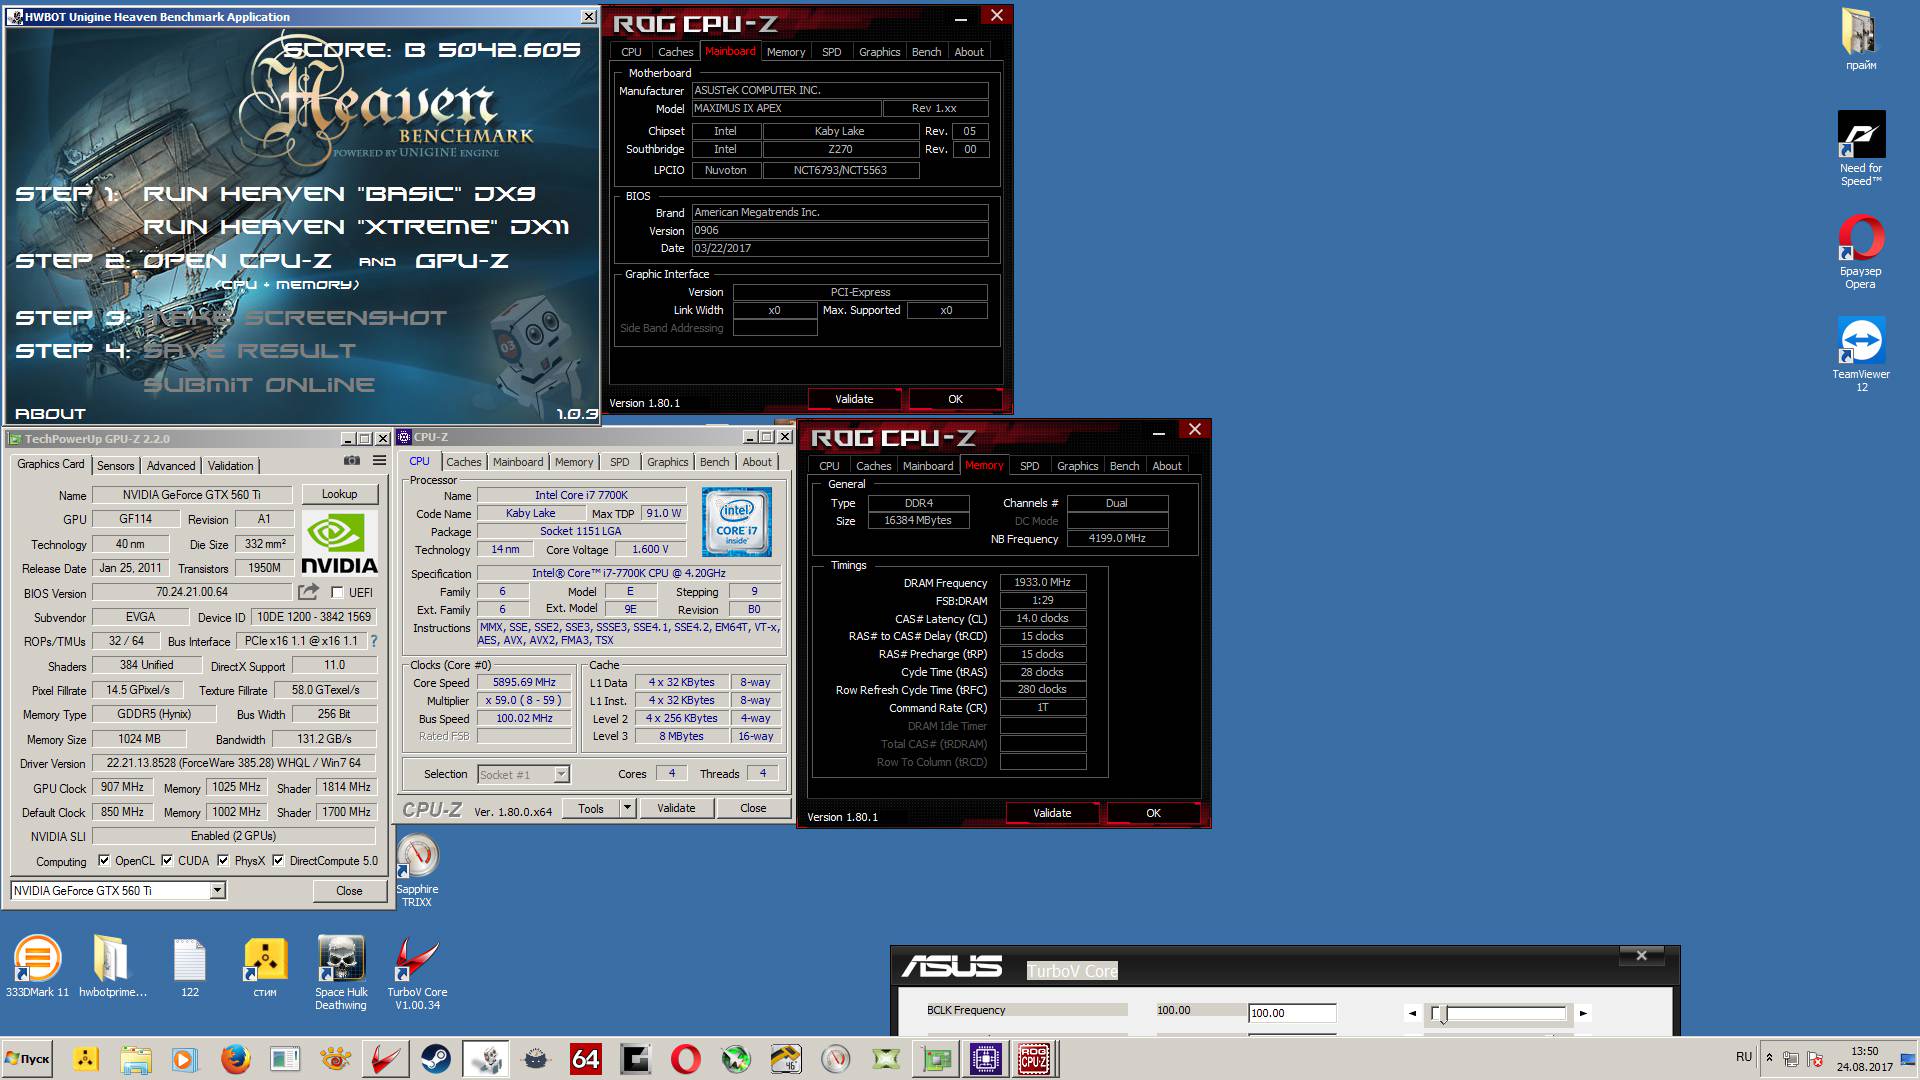Switch to the Sensors tab in GPU-Z
Screen dimensions: 1920x1080
pos(115,466)
